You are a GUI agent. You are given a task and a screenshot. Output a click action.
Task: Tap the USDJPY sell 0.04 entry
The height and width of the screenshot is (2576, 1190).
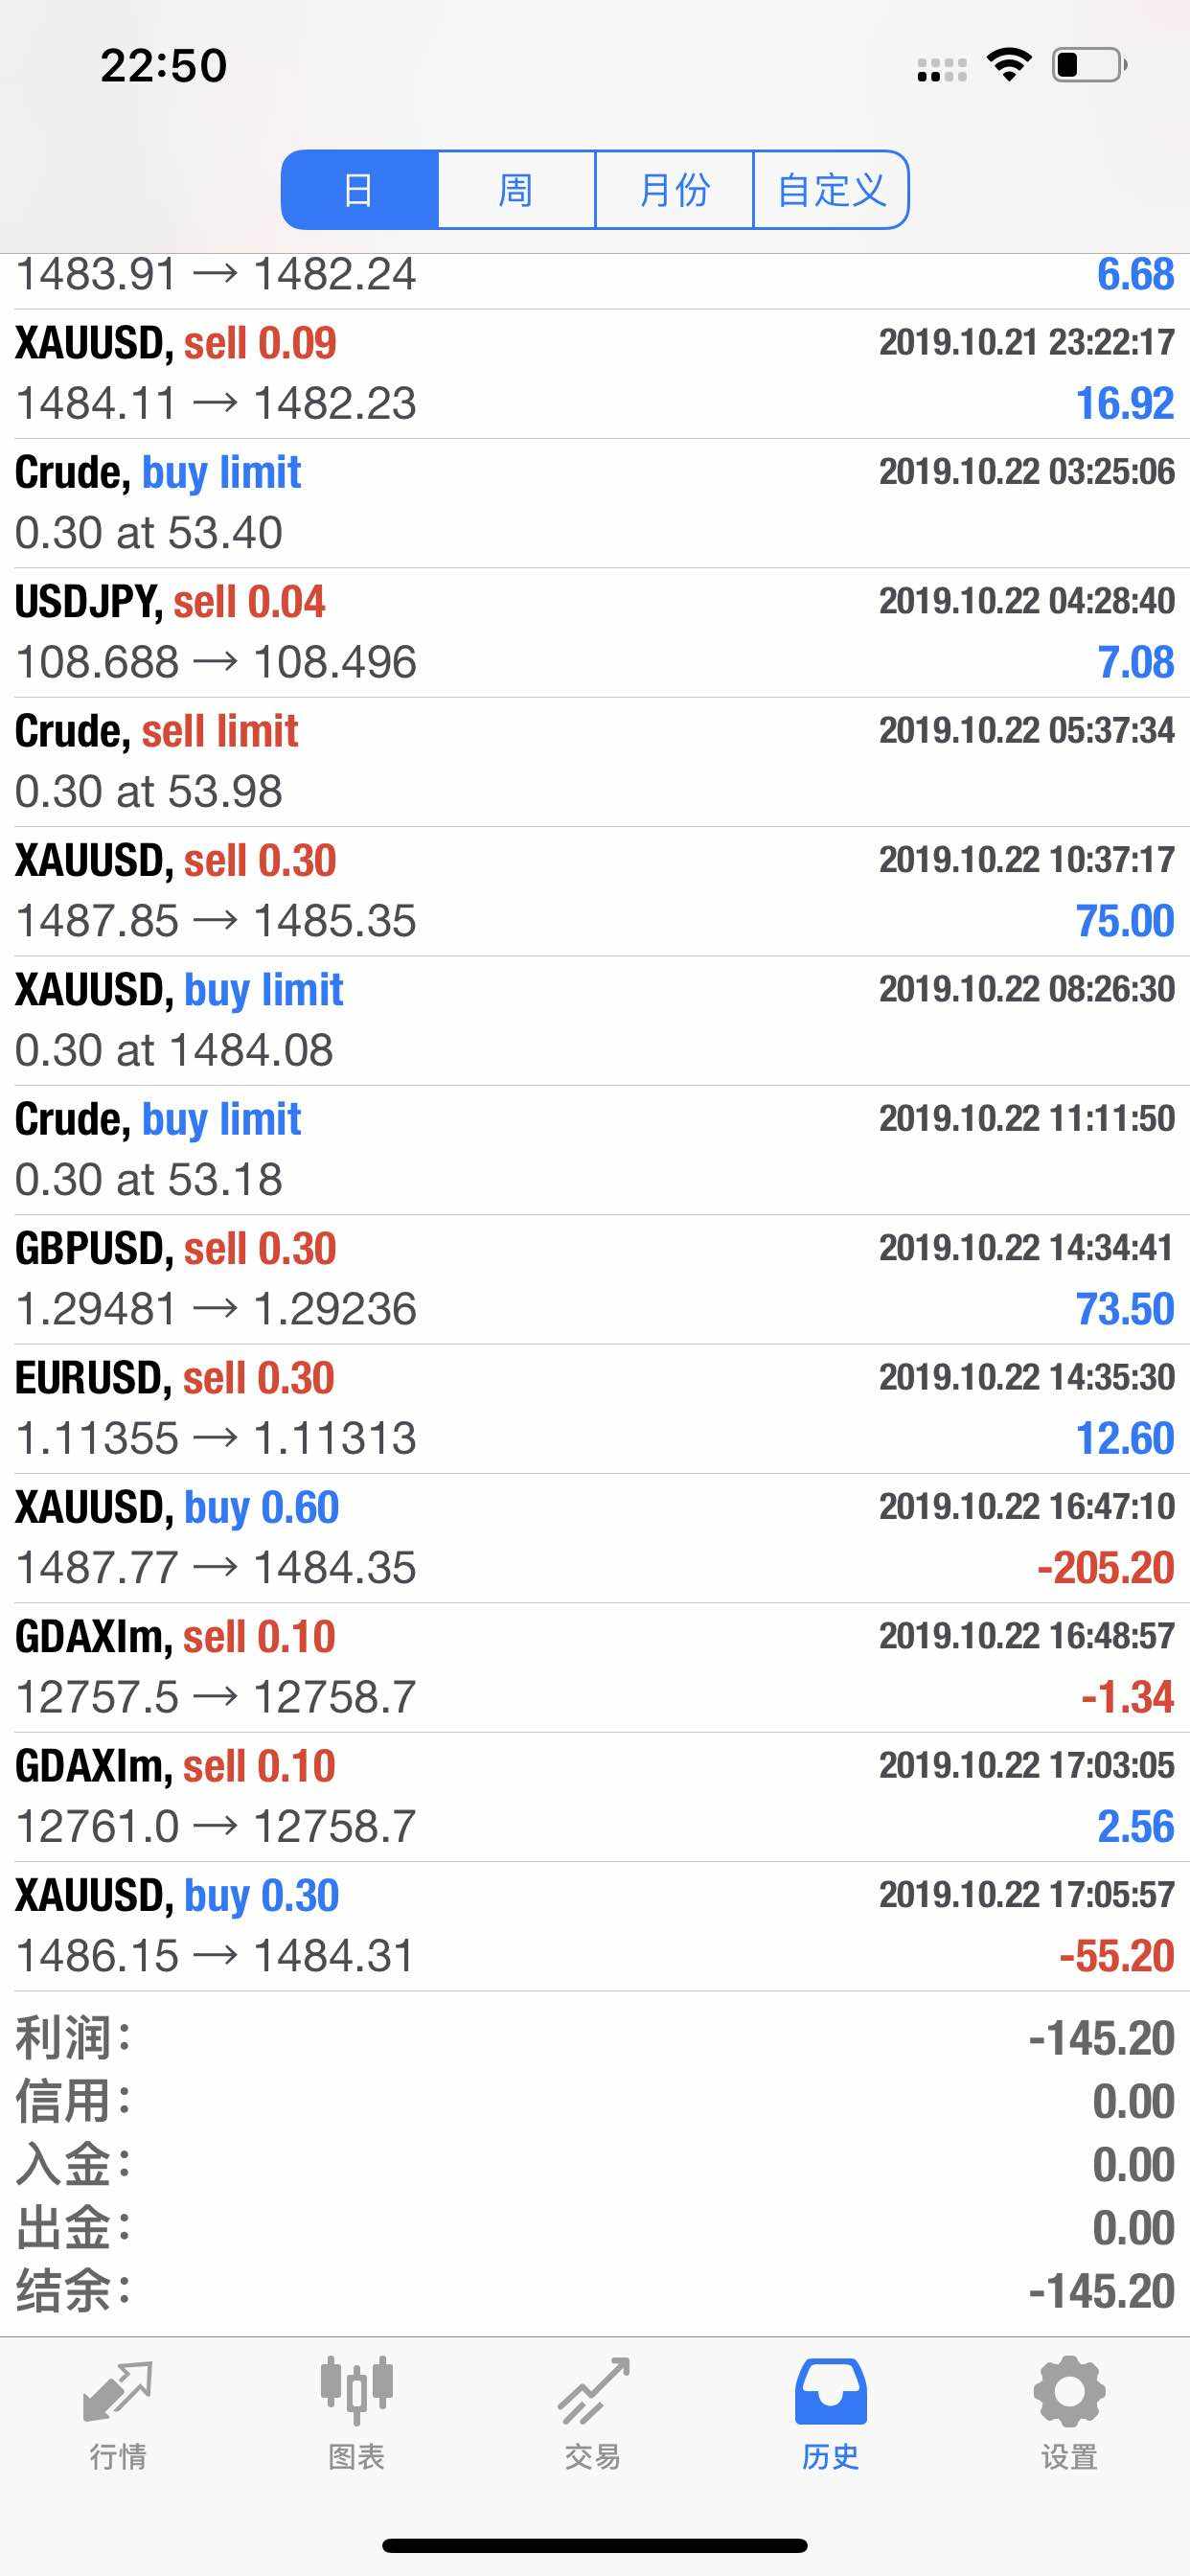pyautogui.click(x=595, y=632)
